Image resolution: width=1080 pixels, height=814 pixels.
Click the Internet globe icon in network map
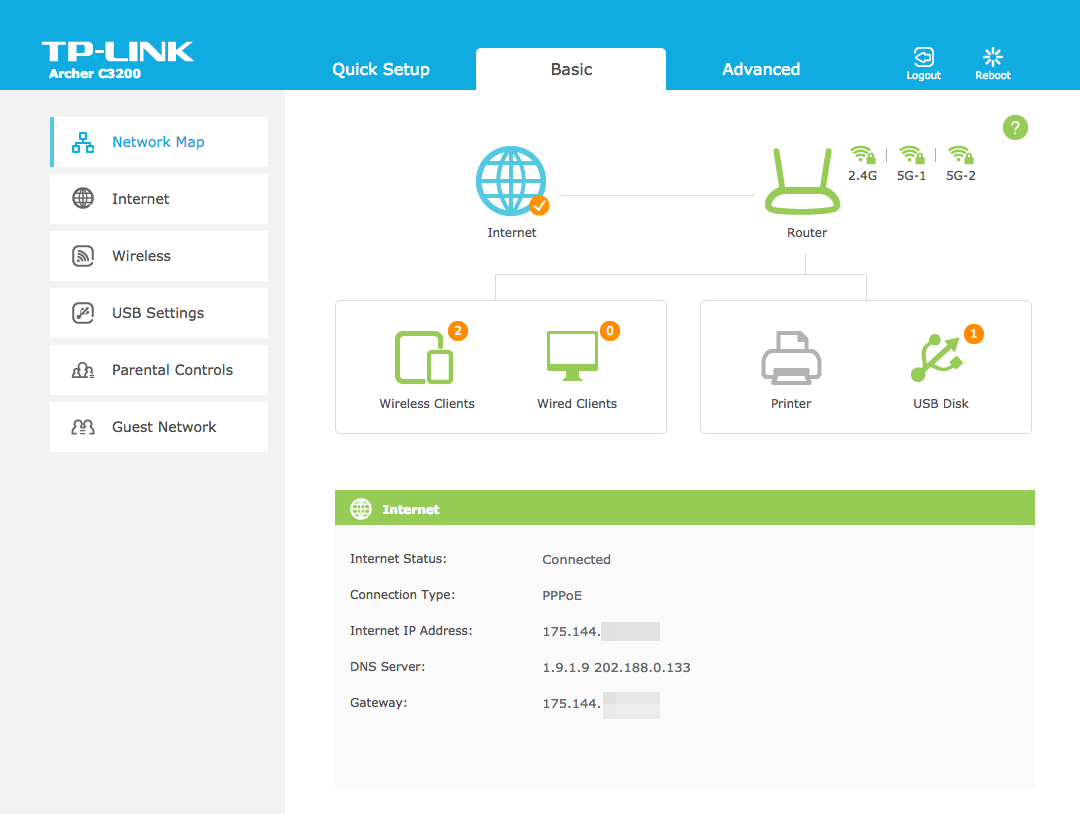coord(511,181)
